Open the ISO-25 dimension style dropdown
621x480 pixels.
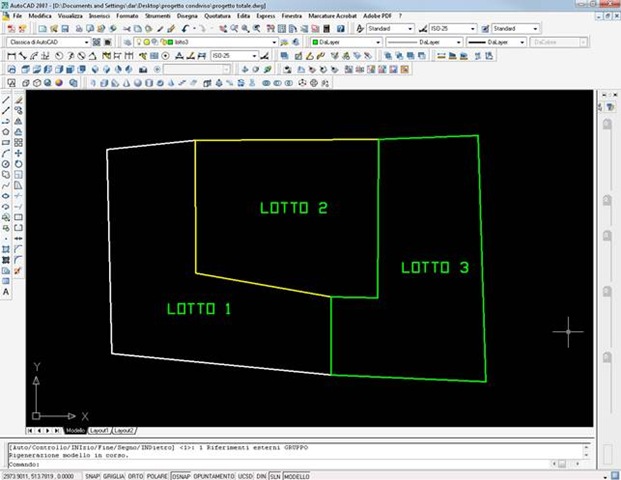(234, 56)
